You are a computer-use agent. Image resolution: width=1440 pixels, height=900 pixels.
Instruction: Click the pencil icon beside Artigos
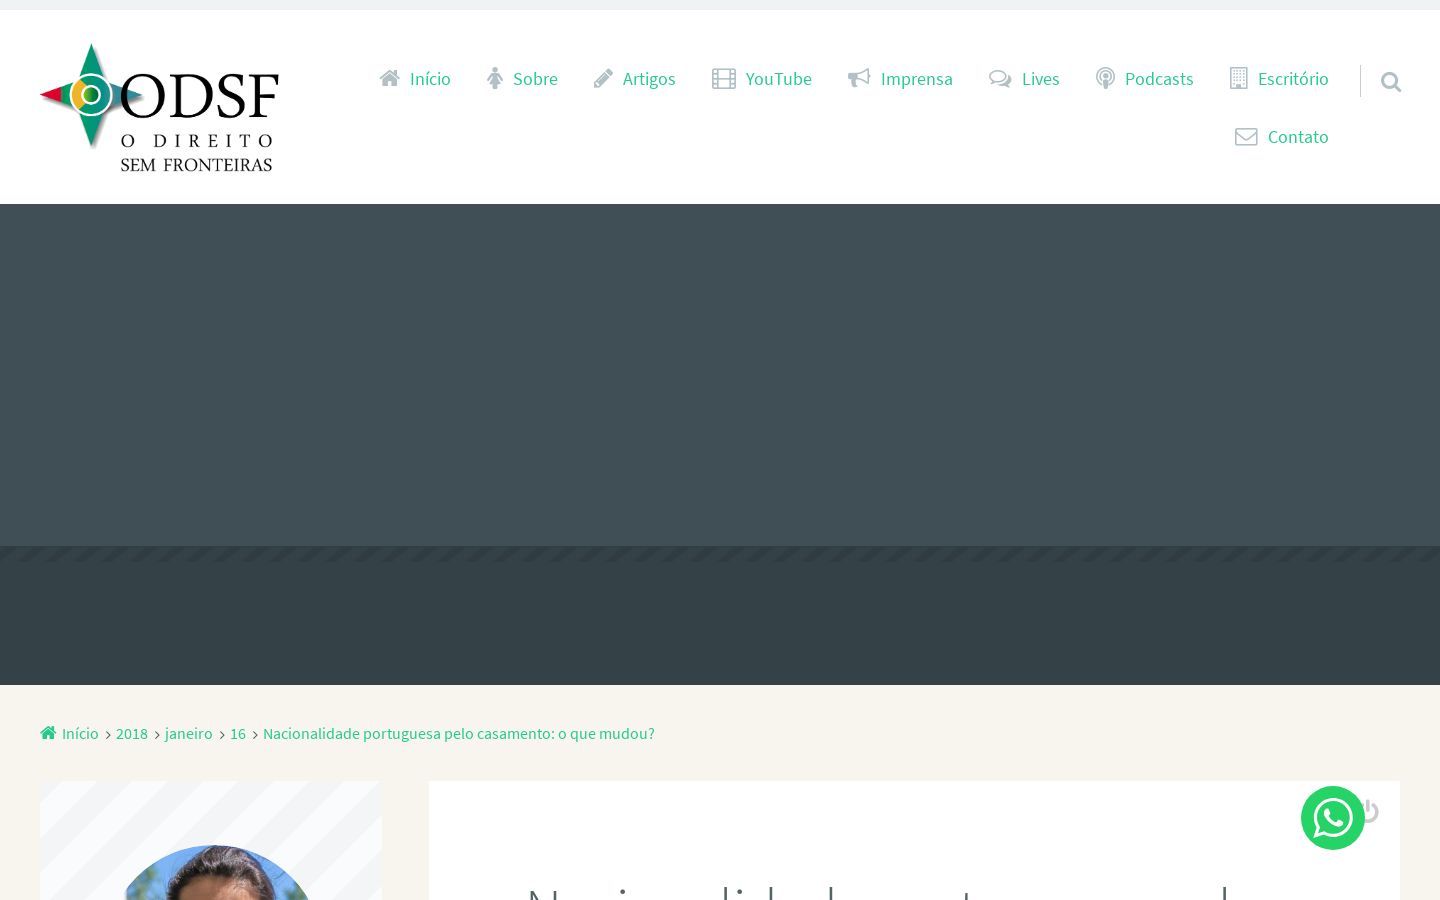603,78
